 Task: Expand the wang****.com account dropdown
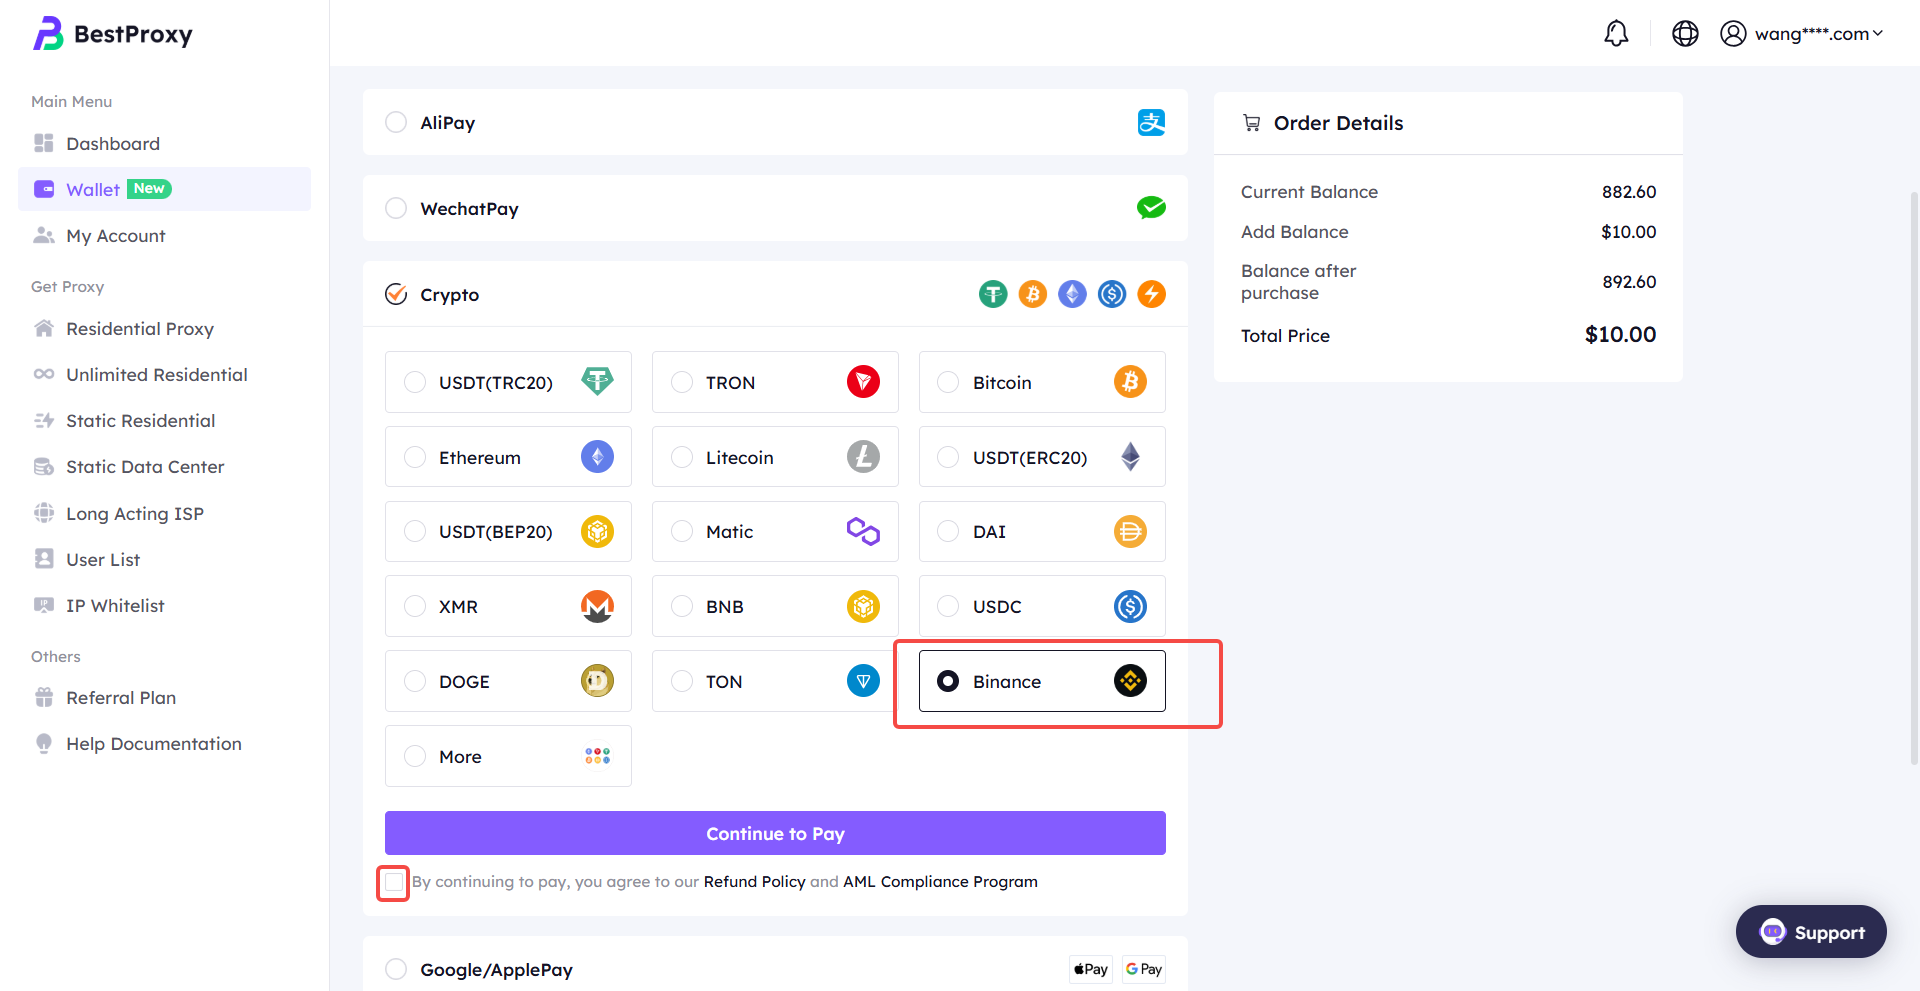pos(1819,34)
